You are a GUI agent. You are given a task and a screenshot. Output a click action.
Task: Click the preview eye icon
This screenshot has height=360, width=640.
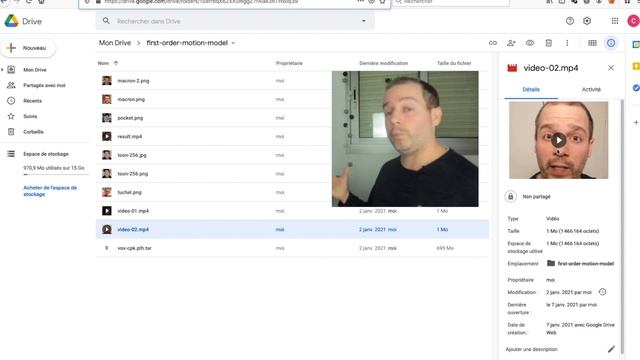(530, 43)
